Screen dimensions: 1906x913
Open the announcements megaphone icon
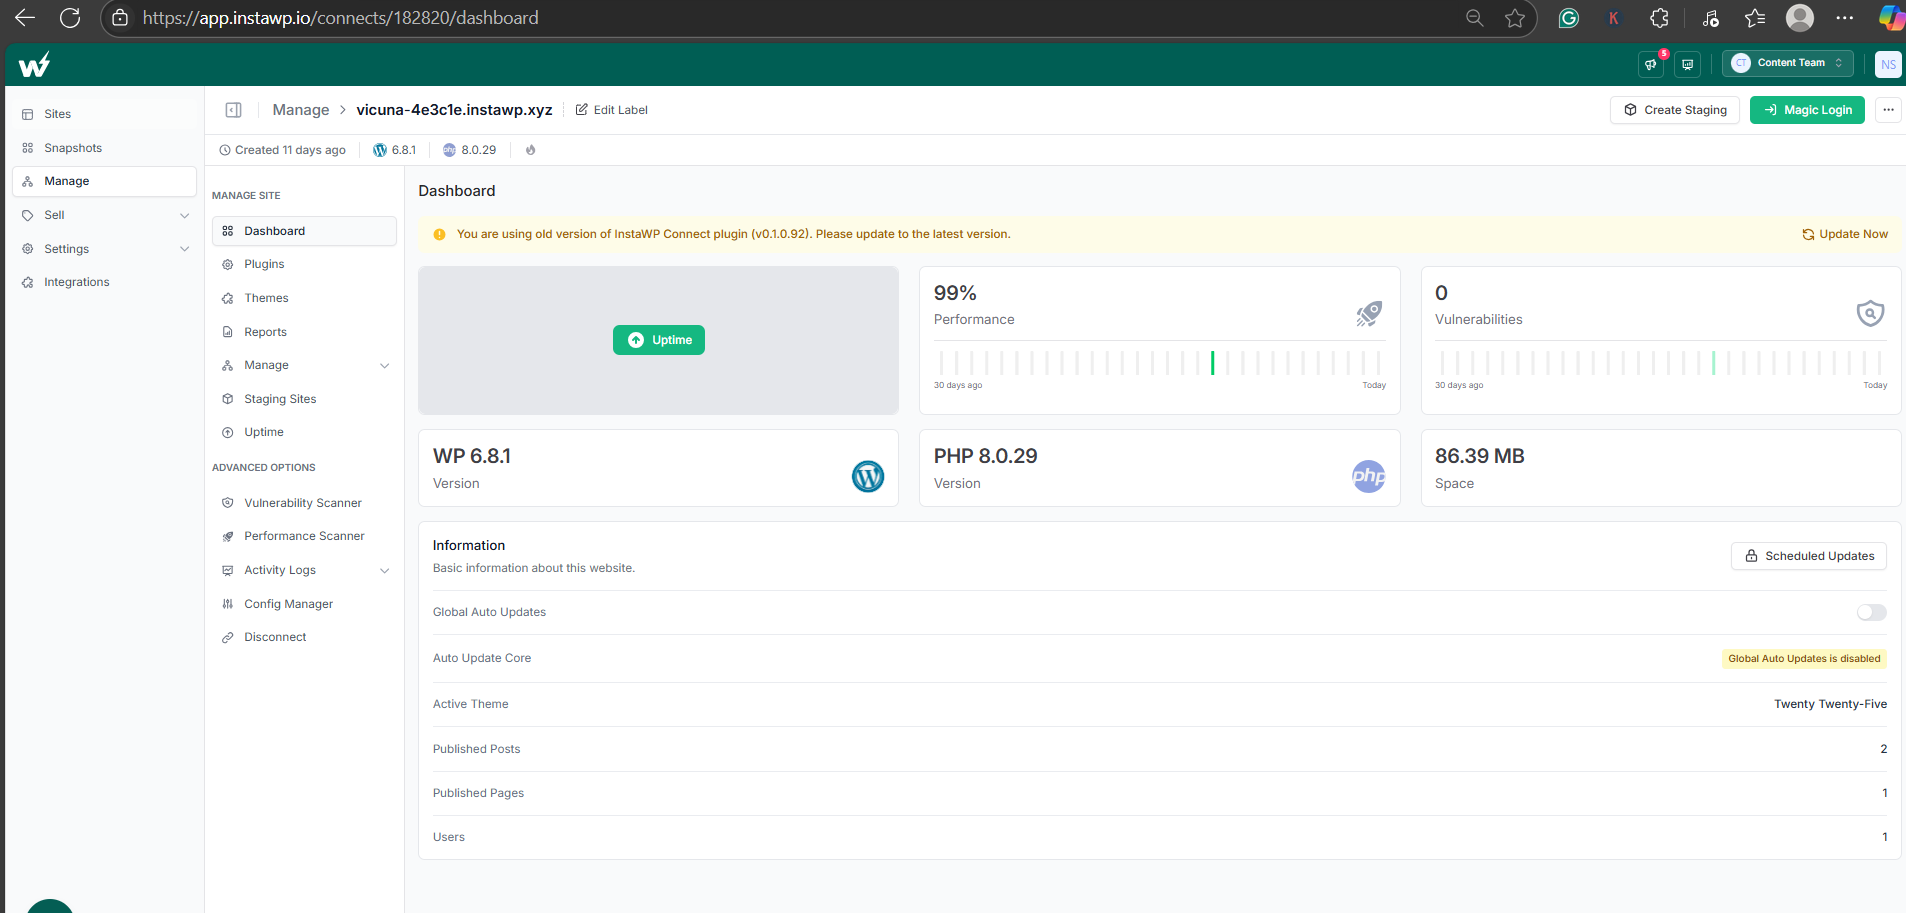pos(1651,64)
